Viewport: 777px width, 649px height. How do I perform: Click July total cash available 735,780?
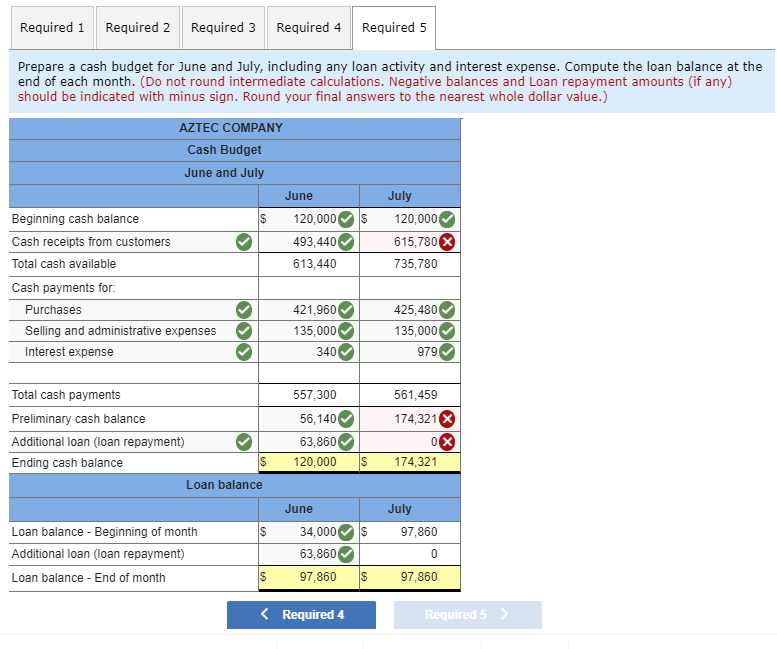(416, 264)
